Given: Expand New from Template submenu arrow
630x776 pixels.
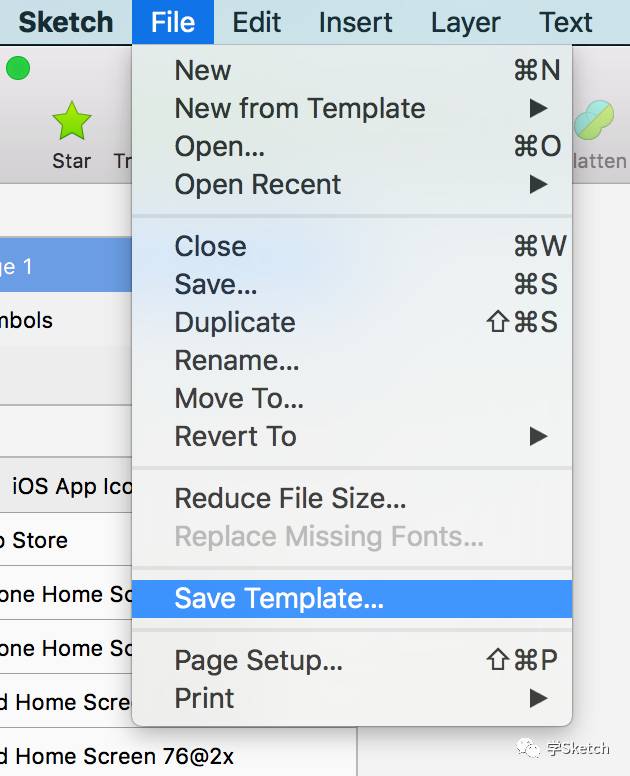Looking at the screenshot, I should click(538, 108).
